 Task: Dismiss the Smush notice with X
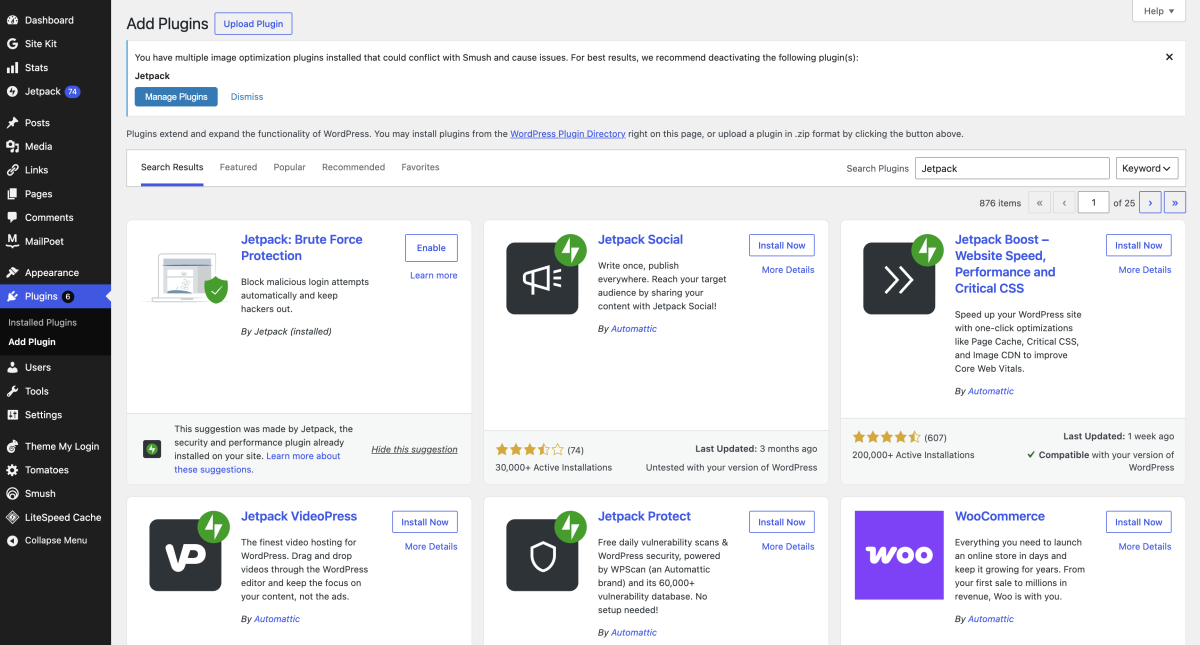(1169, 57)
